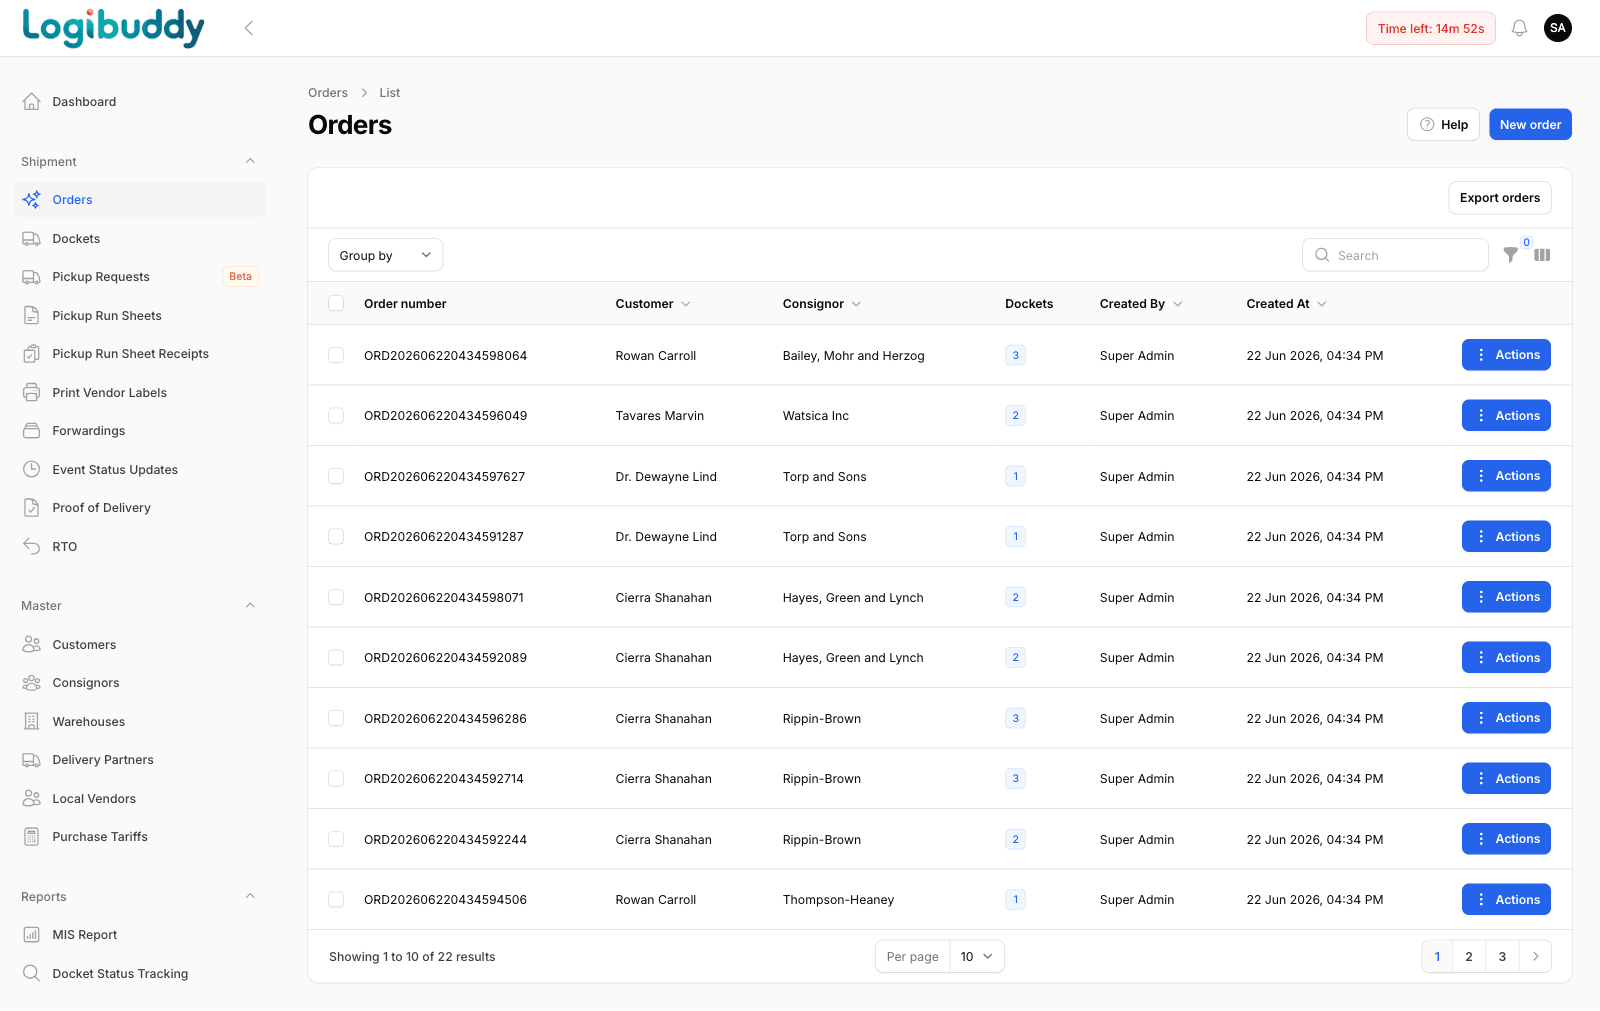Click the Print Vendor Labels printer icon
This screenshot has height=1011, width=1600.
[x=32, y=392]
